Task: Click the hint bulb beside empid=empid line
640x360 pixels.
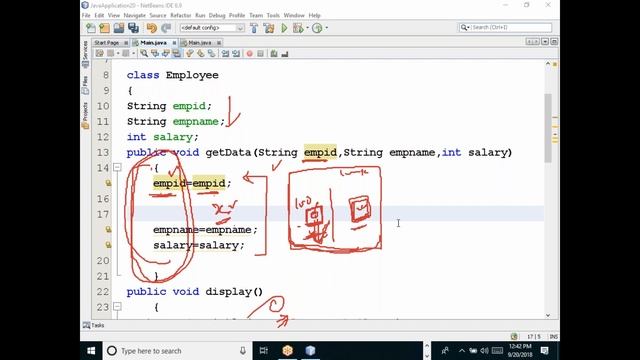Action: (108, 183)
